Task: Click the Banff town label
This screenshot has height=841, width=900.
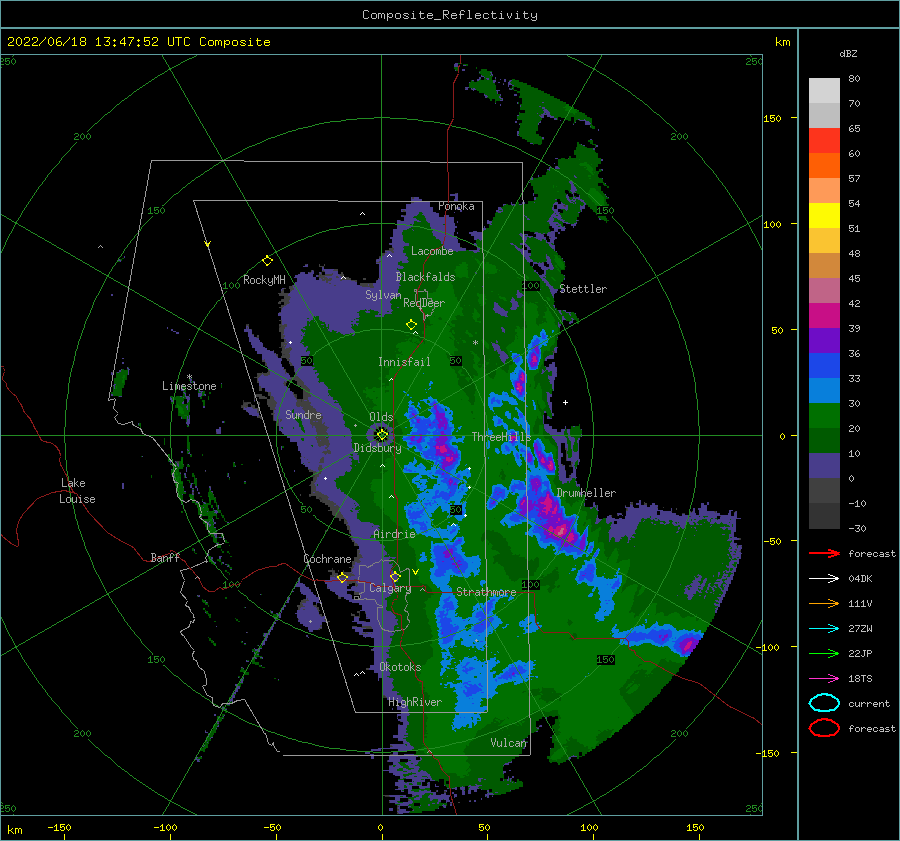Action: point(165,558)
